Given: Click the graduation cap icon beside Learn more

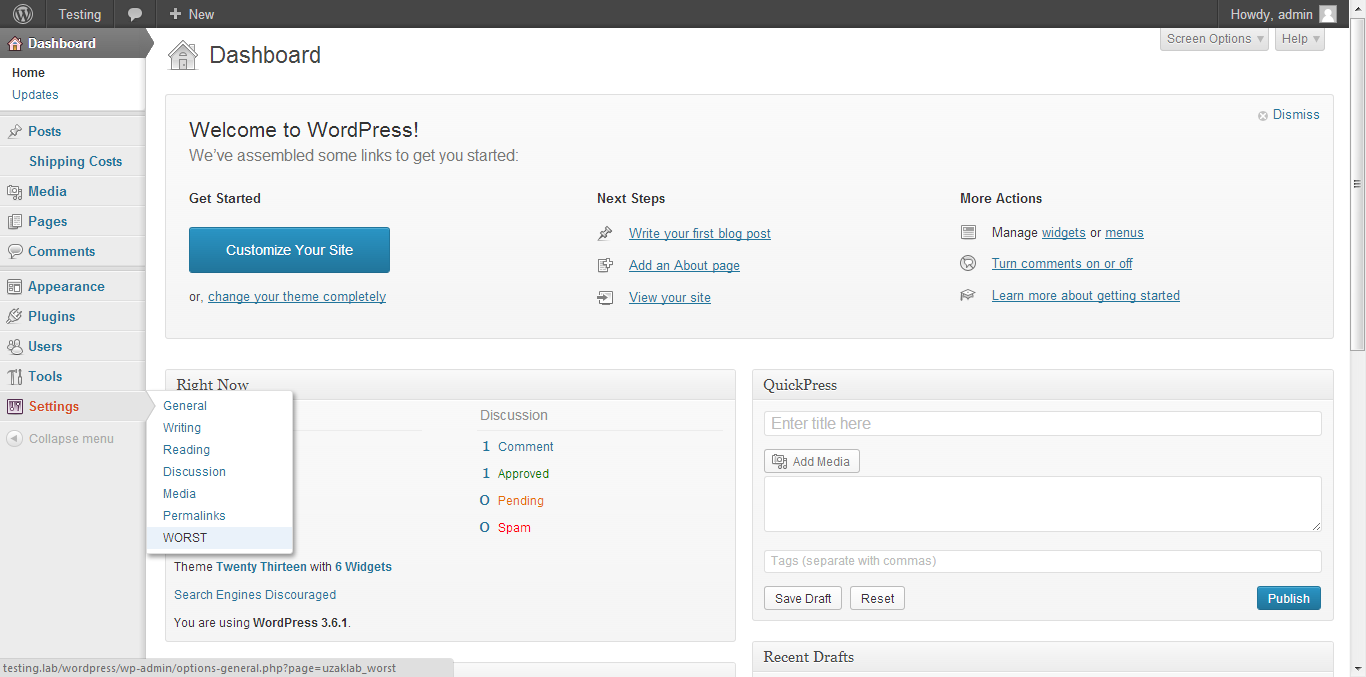Looking at the screenshot, I should [x=968, y=295].
